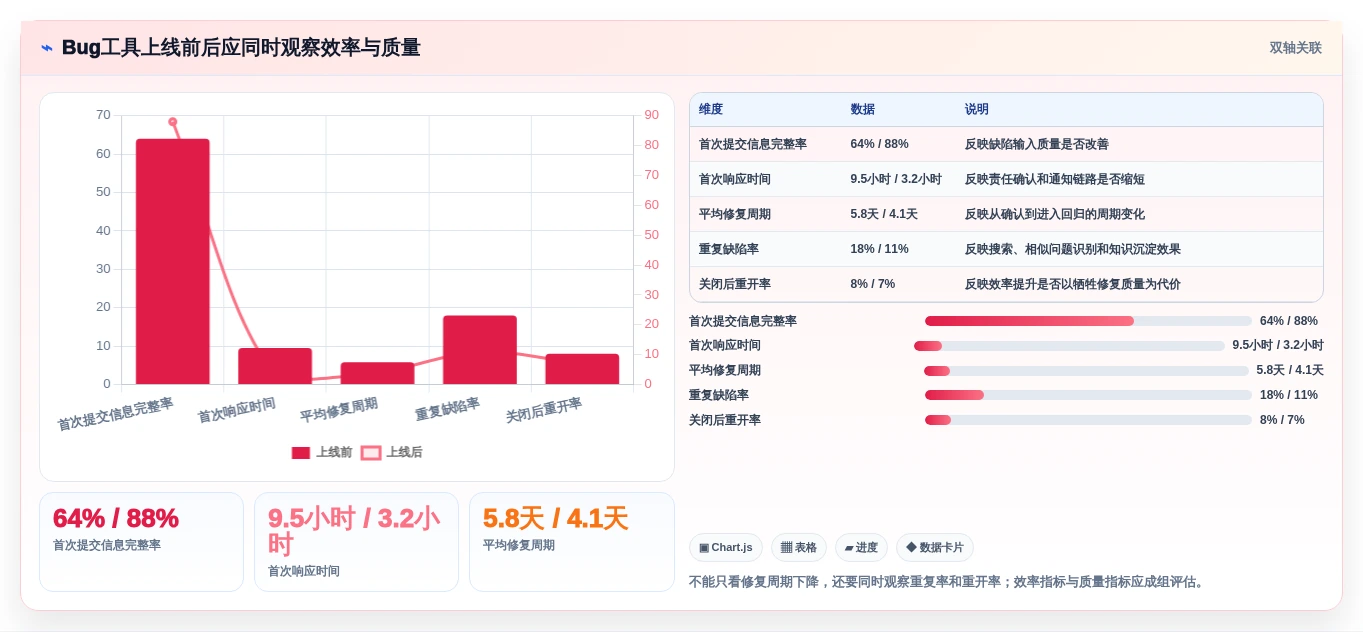Toggle the 上线后 legend swatch

click(371, 453)
